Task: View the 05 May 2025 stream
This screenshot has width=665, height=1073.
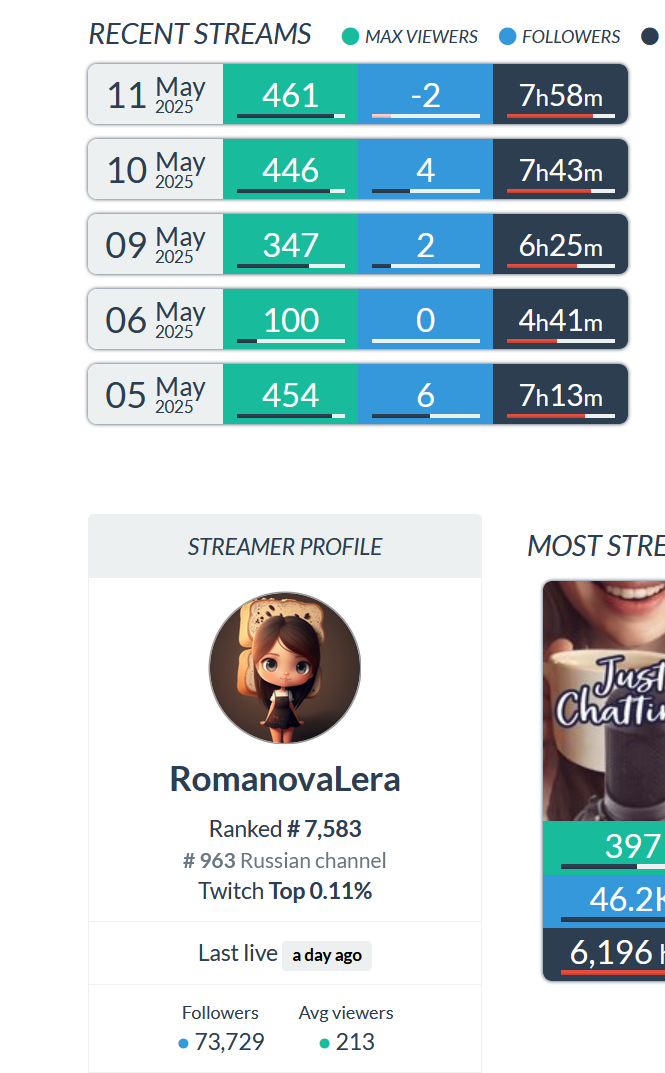Action: pos(357,394)
